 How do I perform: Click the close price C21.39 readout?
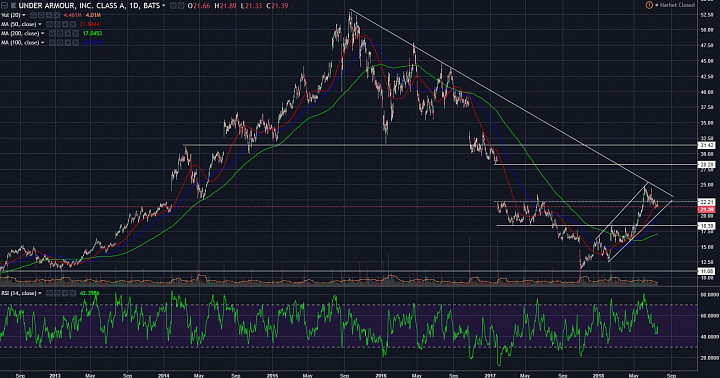[277, 6]
